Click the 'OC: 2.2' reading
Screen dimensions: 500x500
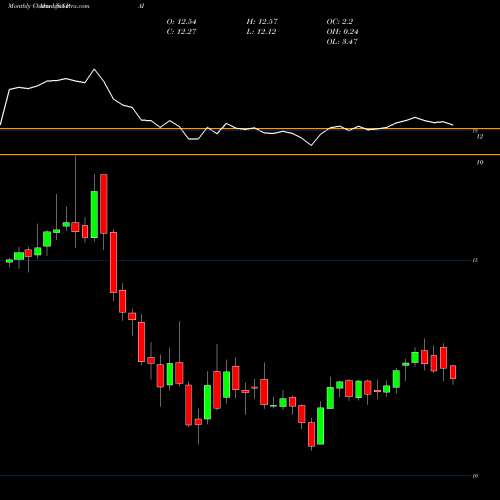[x=340, y=22]
